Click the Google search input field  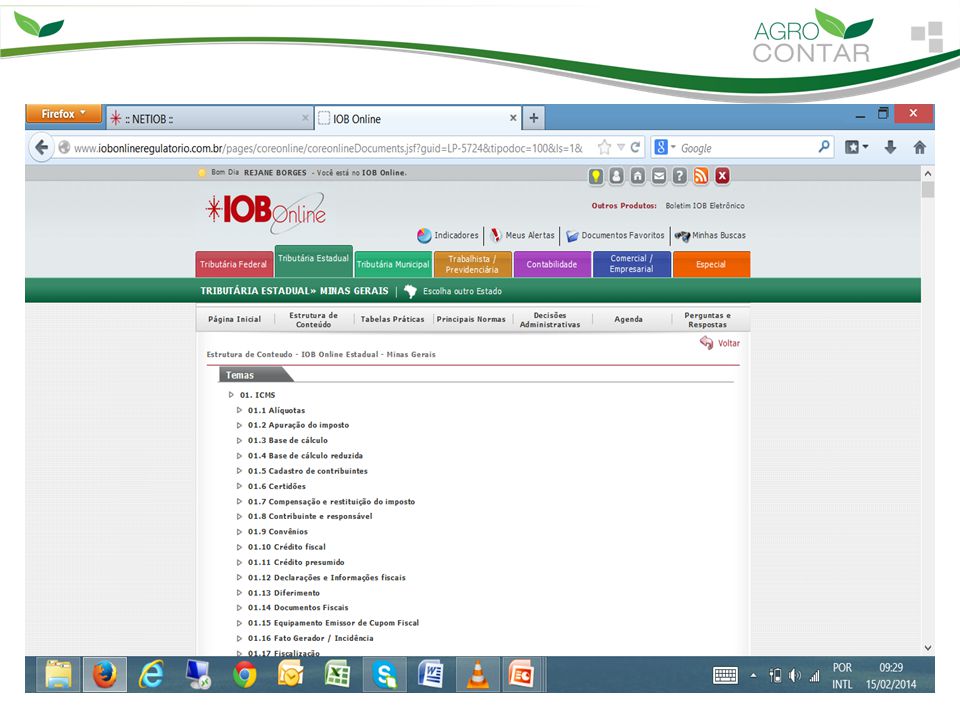[747, 148]
